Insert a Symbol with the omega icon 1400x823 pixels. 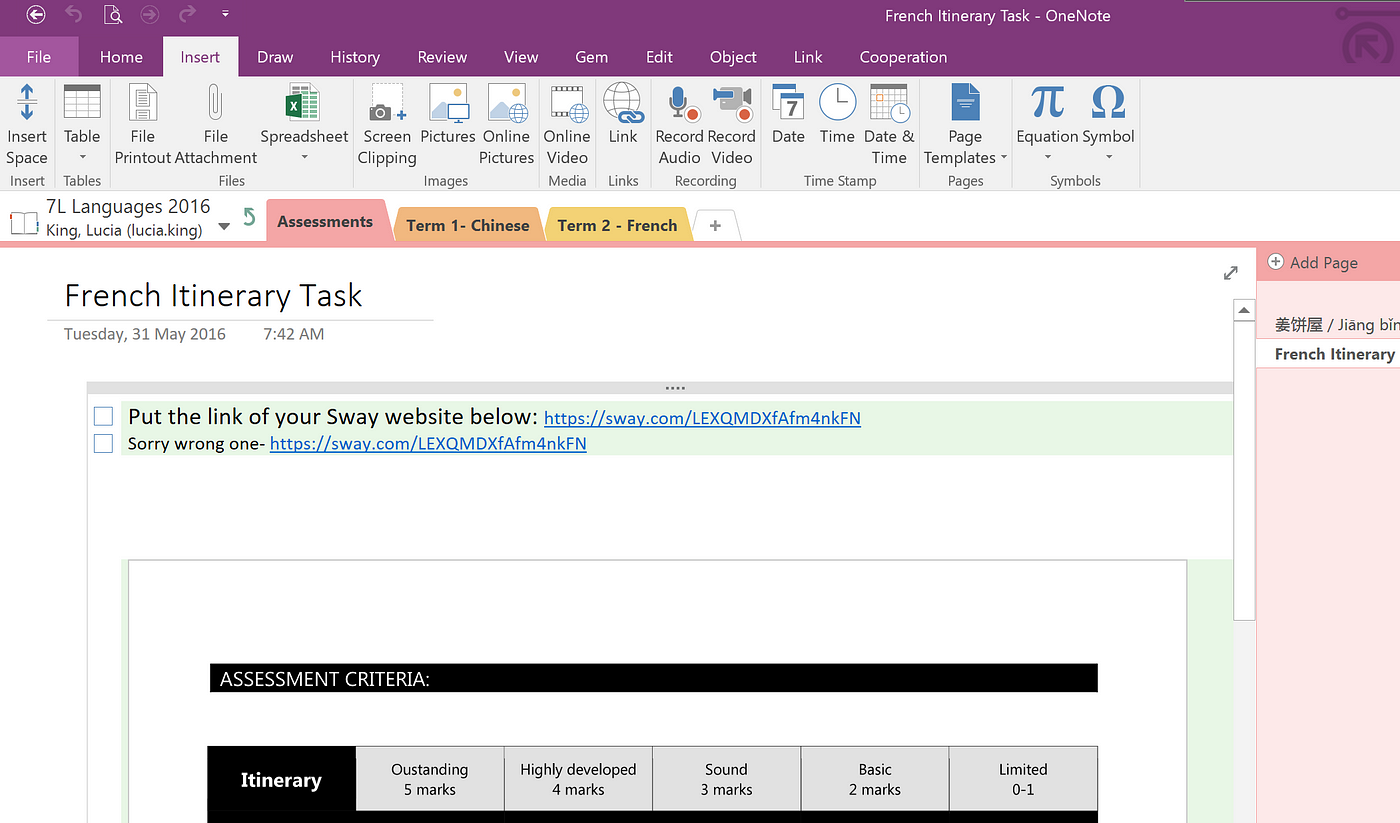tap(1109, 103)
